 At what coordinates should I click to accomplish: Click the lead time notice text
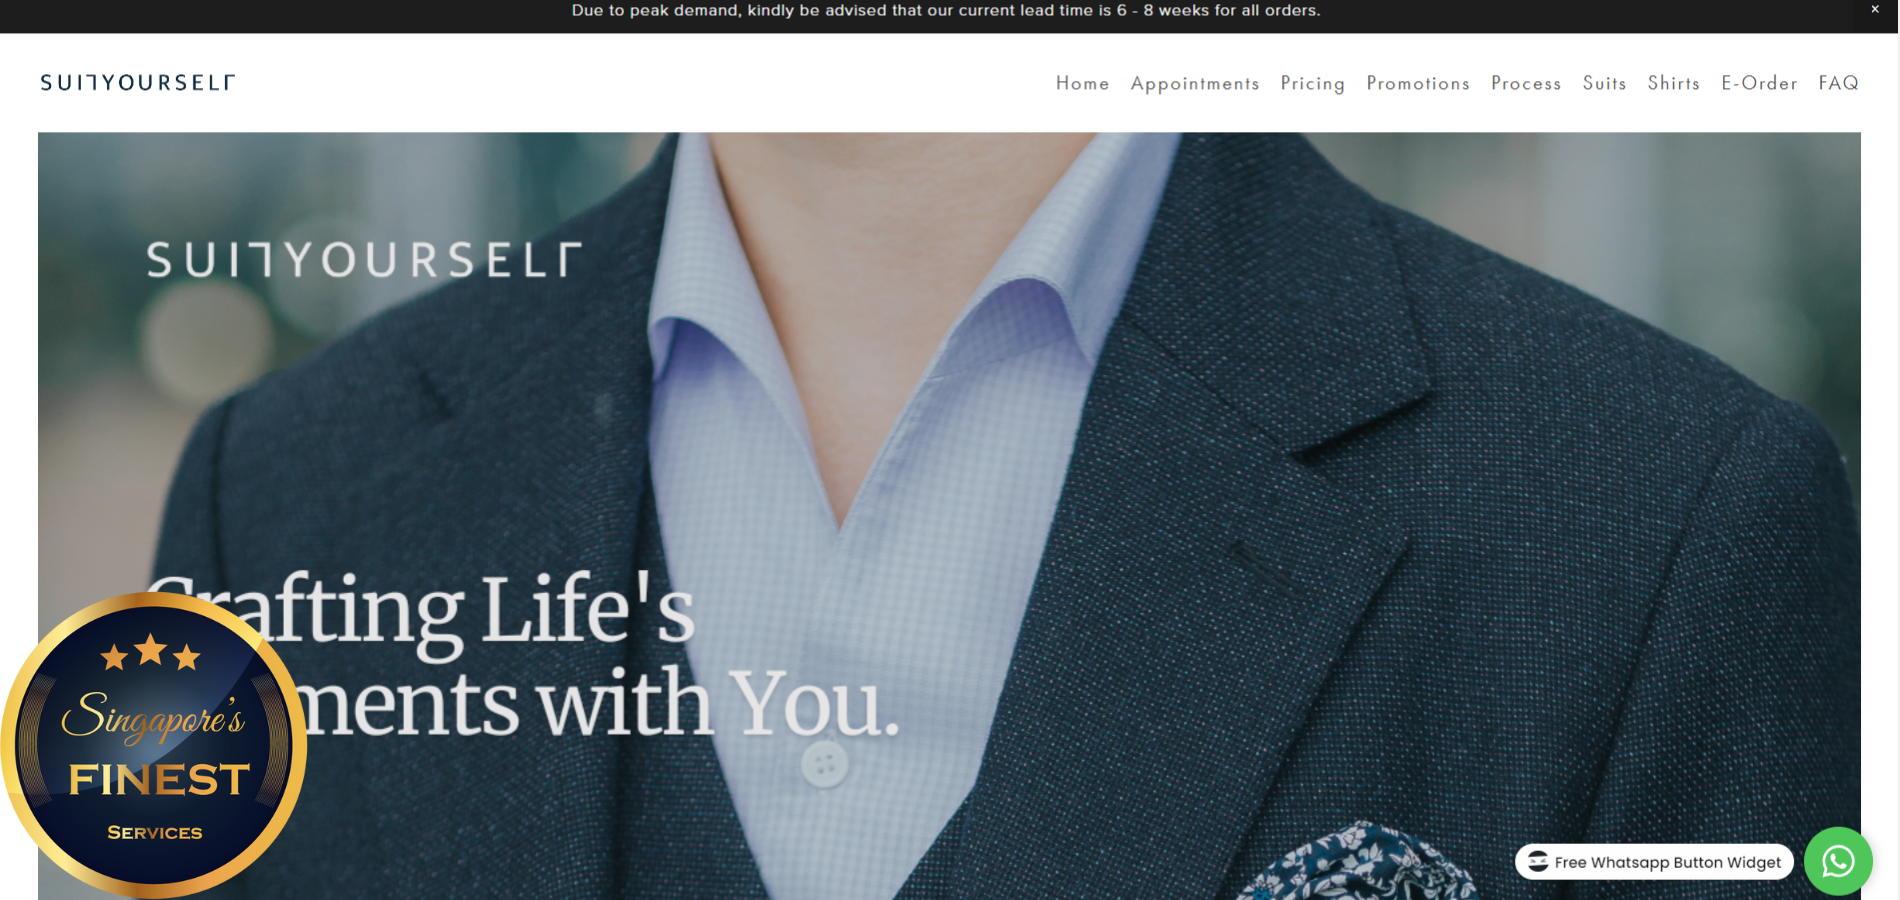(x=946, y=10)
